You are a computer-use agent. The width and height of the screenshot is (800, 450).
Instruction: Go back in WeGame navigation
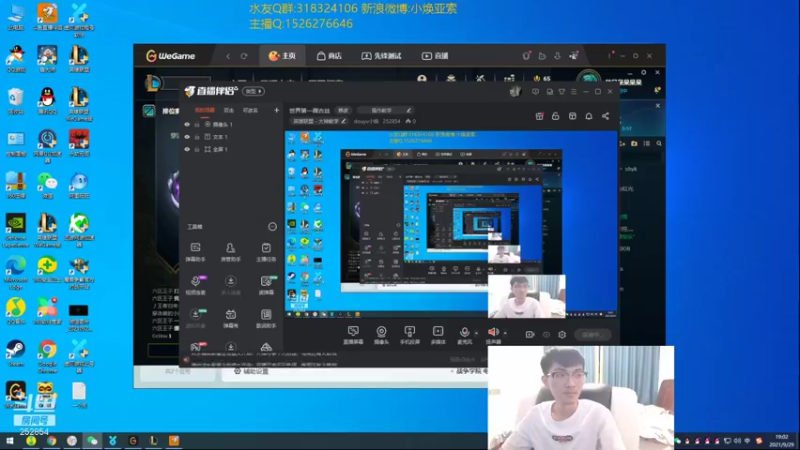click(x=228, y=56)
